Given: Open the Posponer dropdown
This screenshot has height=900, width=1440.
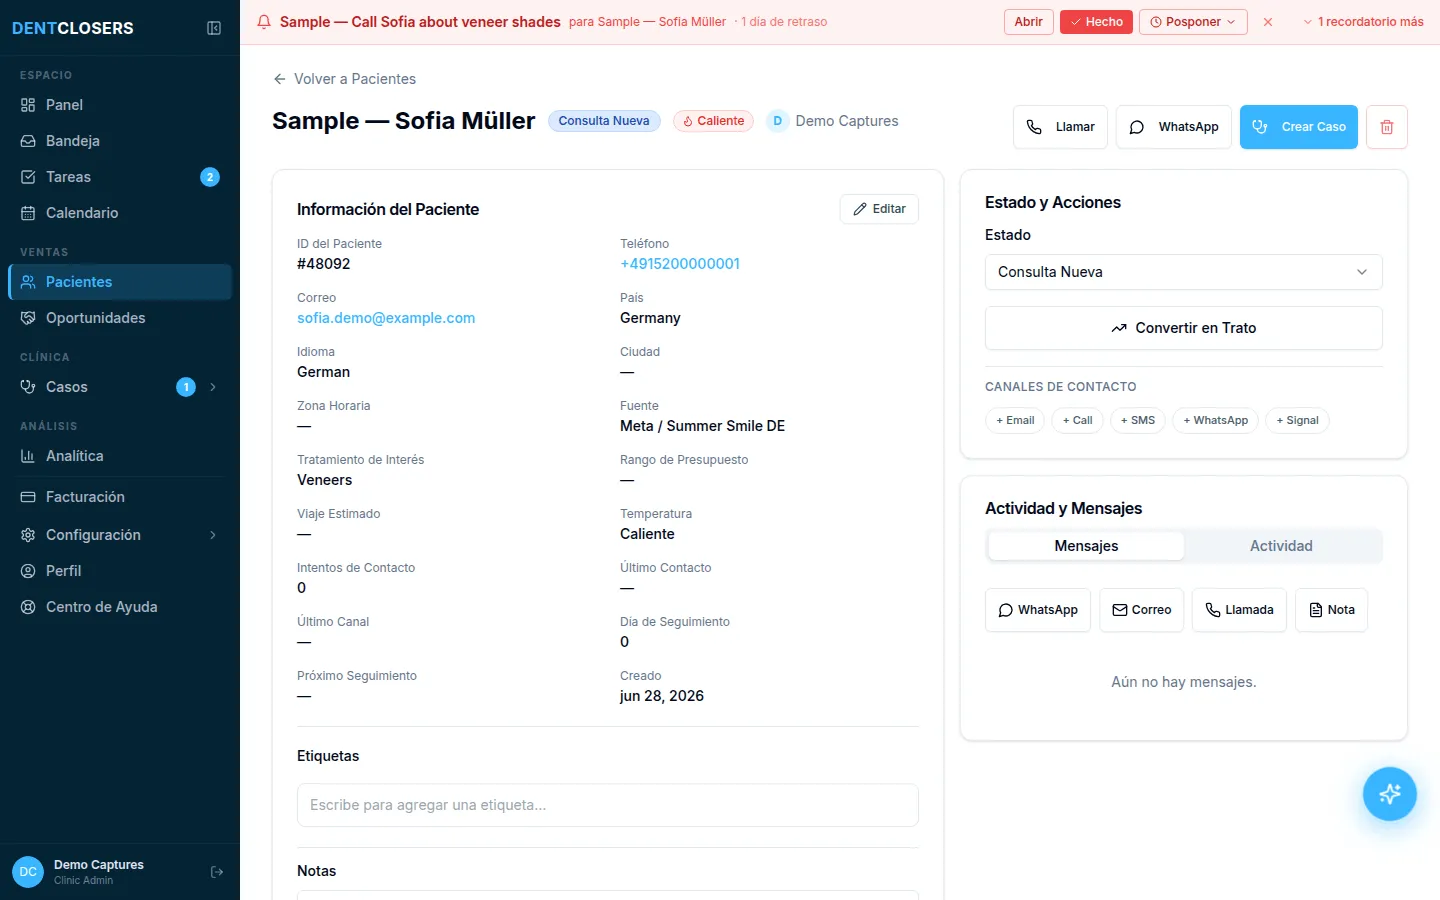Looking at the screenshot, I should point(1193,22).
